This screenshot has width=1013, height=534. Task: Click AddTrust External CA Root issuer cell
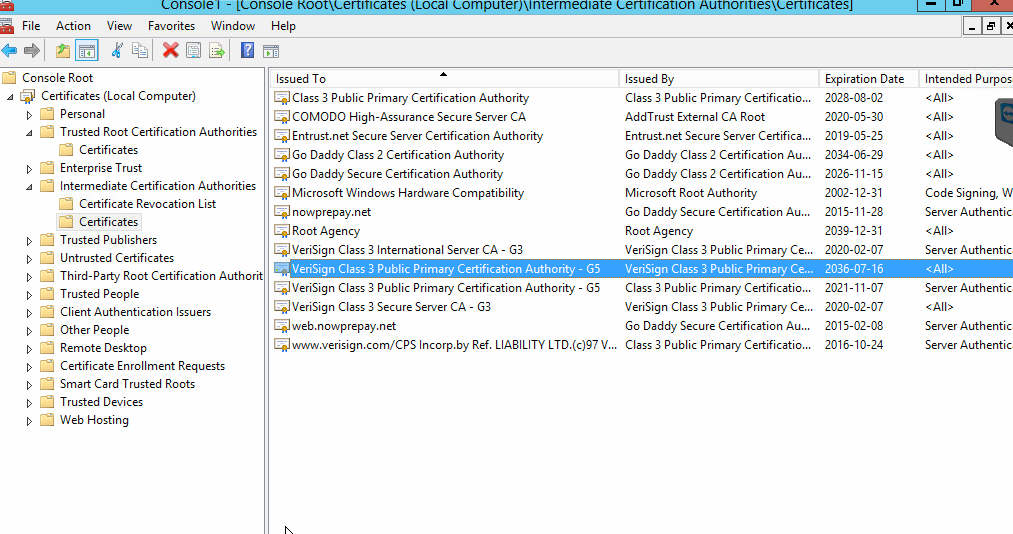tap(694, 117)
